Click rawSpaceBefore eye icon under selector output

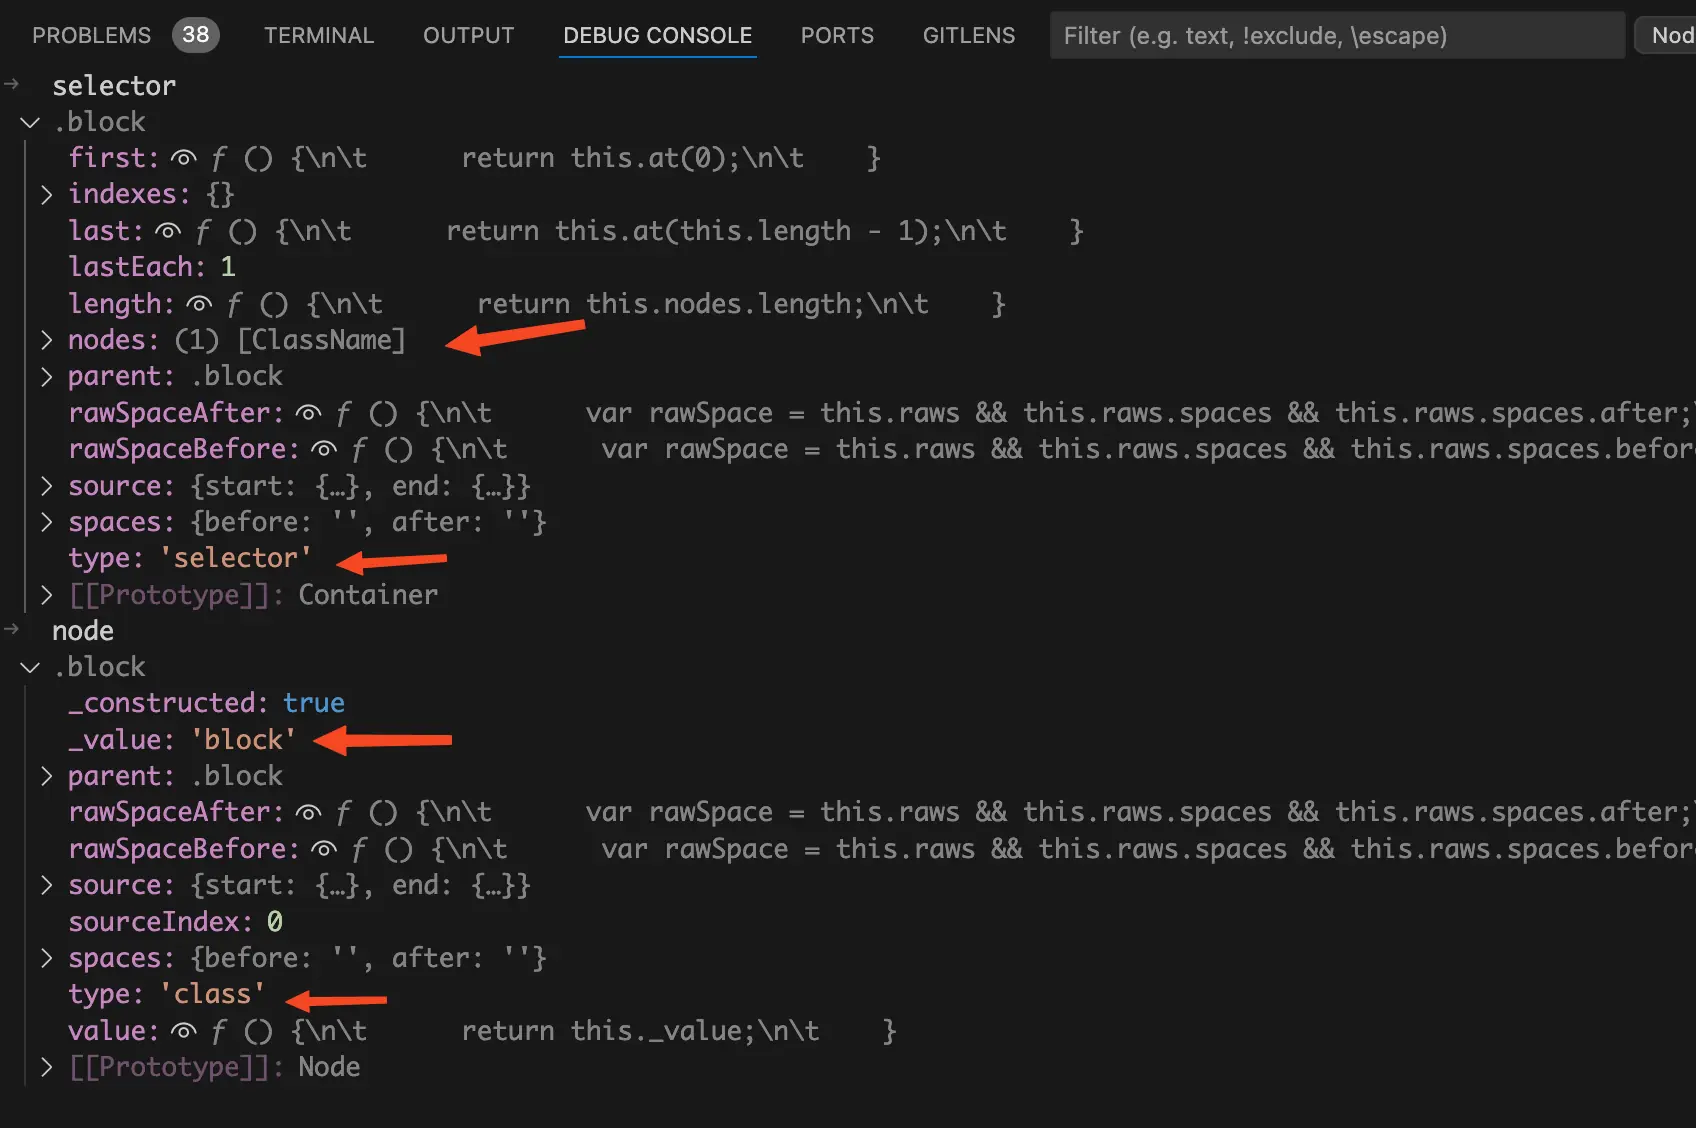tap(324, 449)
